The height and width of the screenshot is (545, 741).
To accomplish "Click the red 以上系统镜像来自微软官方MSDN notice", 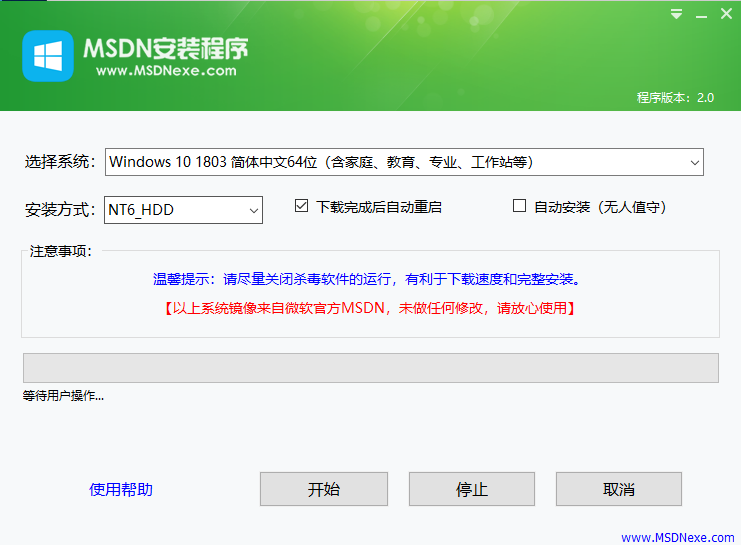I will tap(370, 308).
